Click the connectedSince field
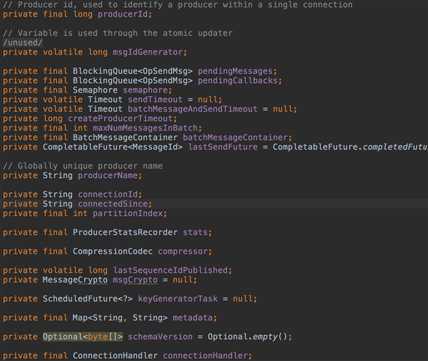 coord(113,203)
